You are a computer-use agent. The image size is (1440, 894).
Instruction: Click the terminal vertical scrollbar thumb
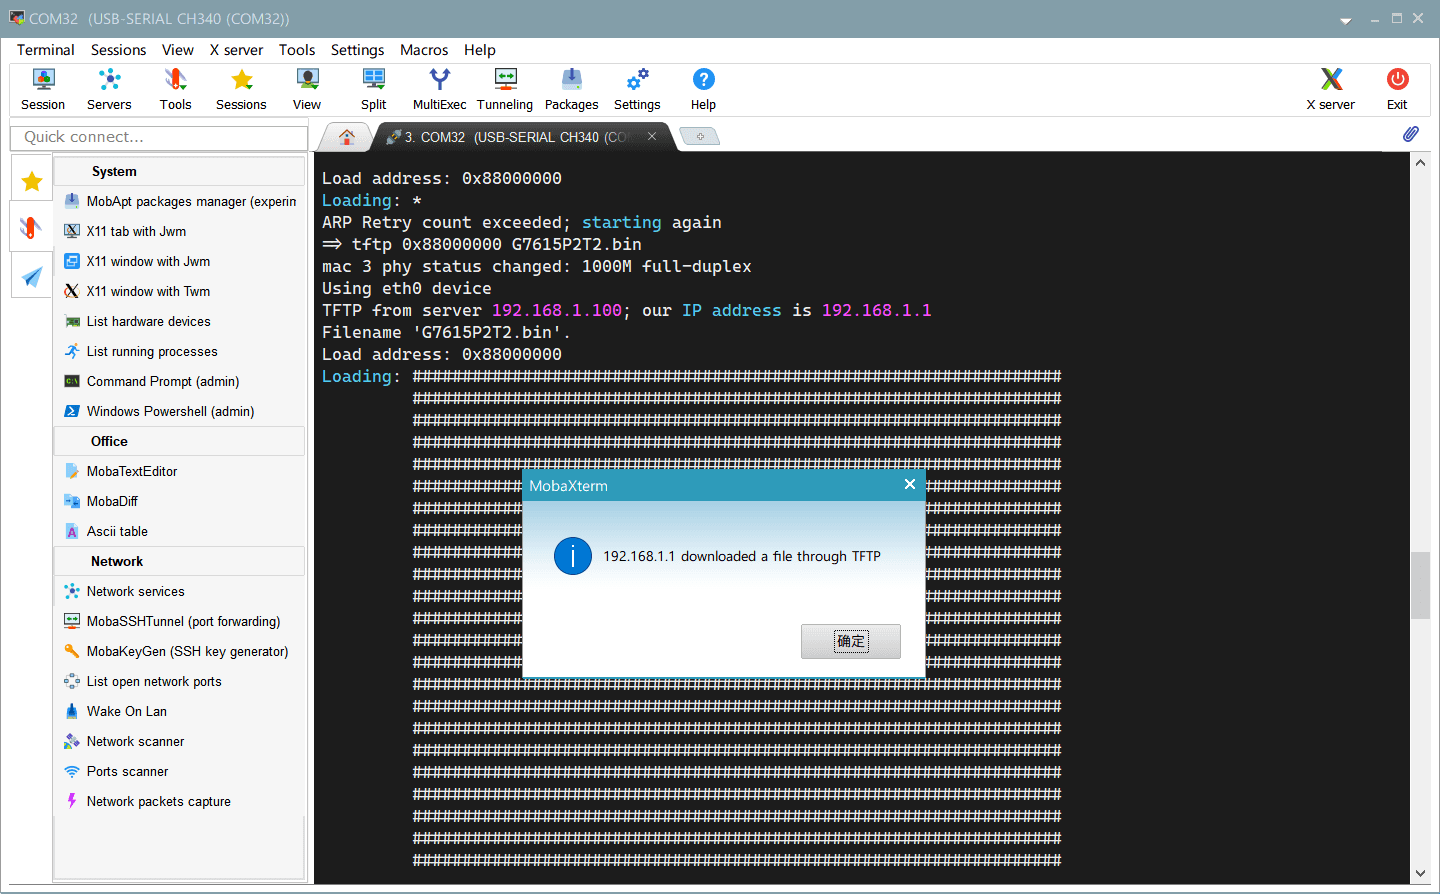click(1420, 585)
